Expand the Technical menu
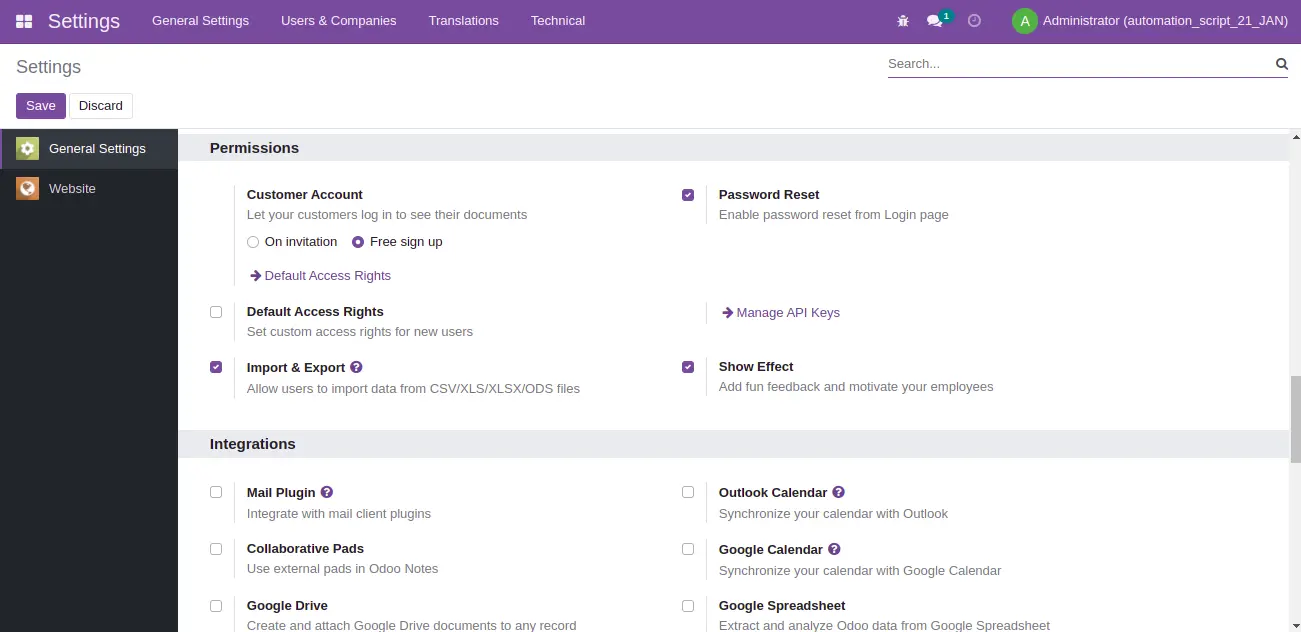 point(557,21)
